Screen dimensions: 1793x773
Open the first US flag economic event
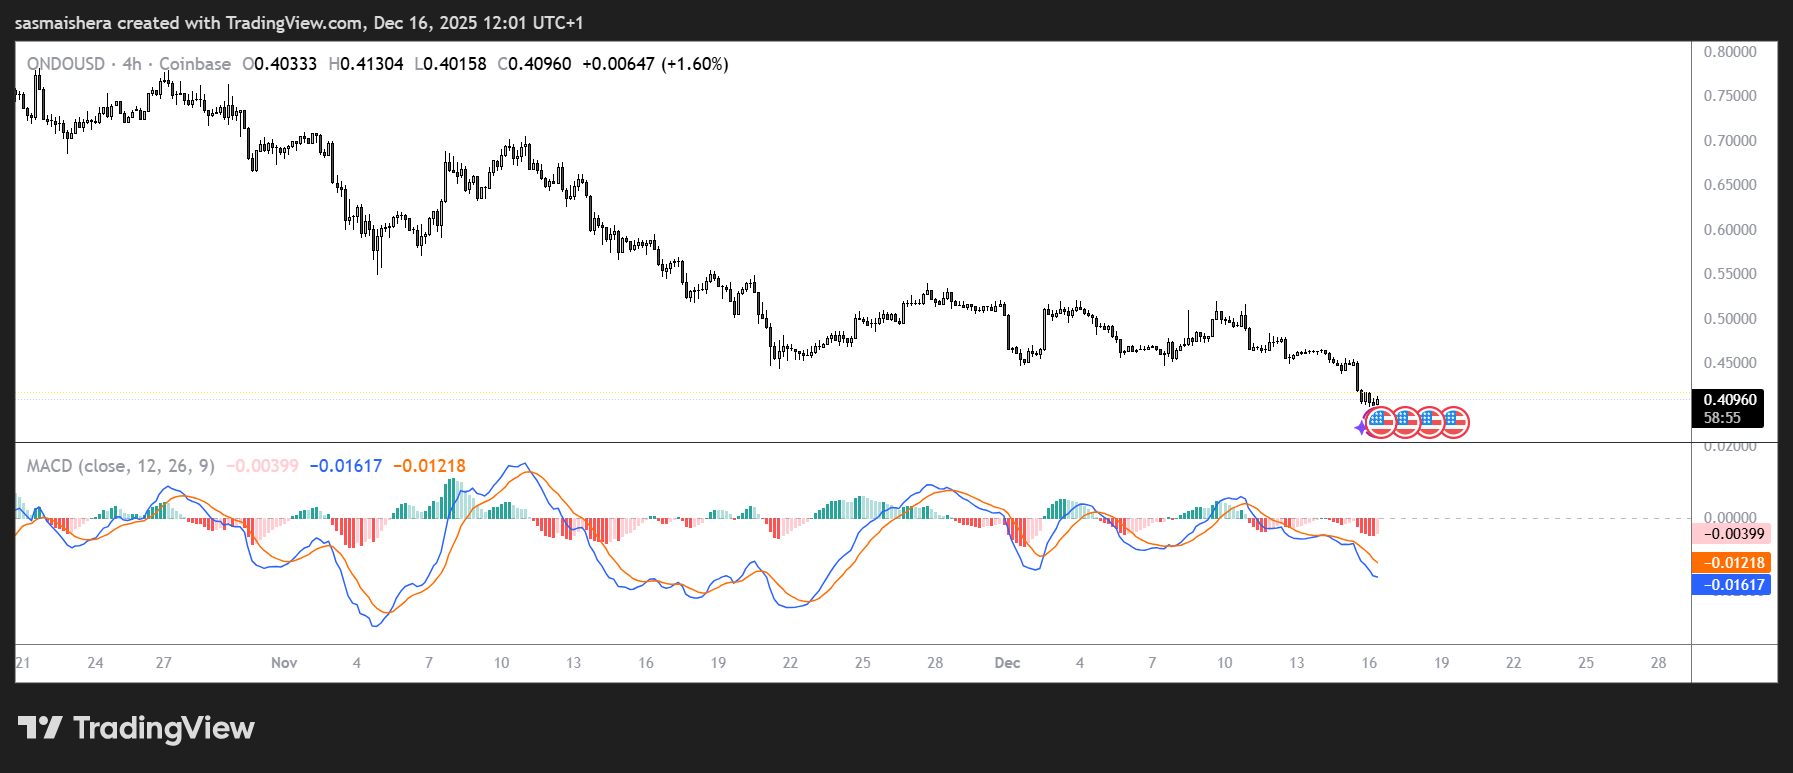1380,422
